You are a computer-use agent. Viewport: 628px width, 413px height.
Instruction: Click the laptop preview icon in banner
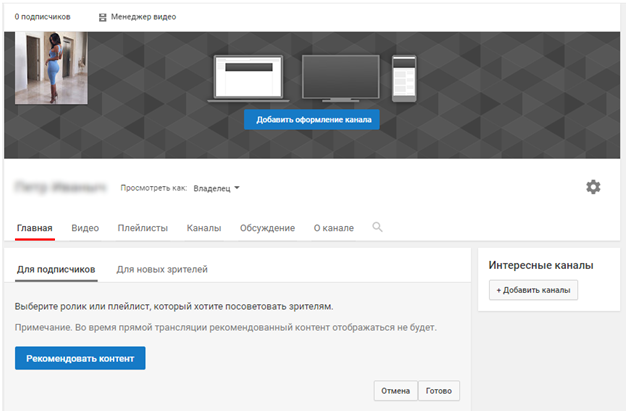point(248,78)
